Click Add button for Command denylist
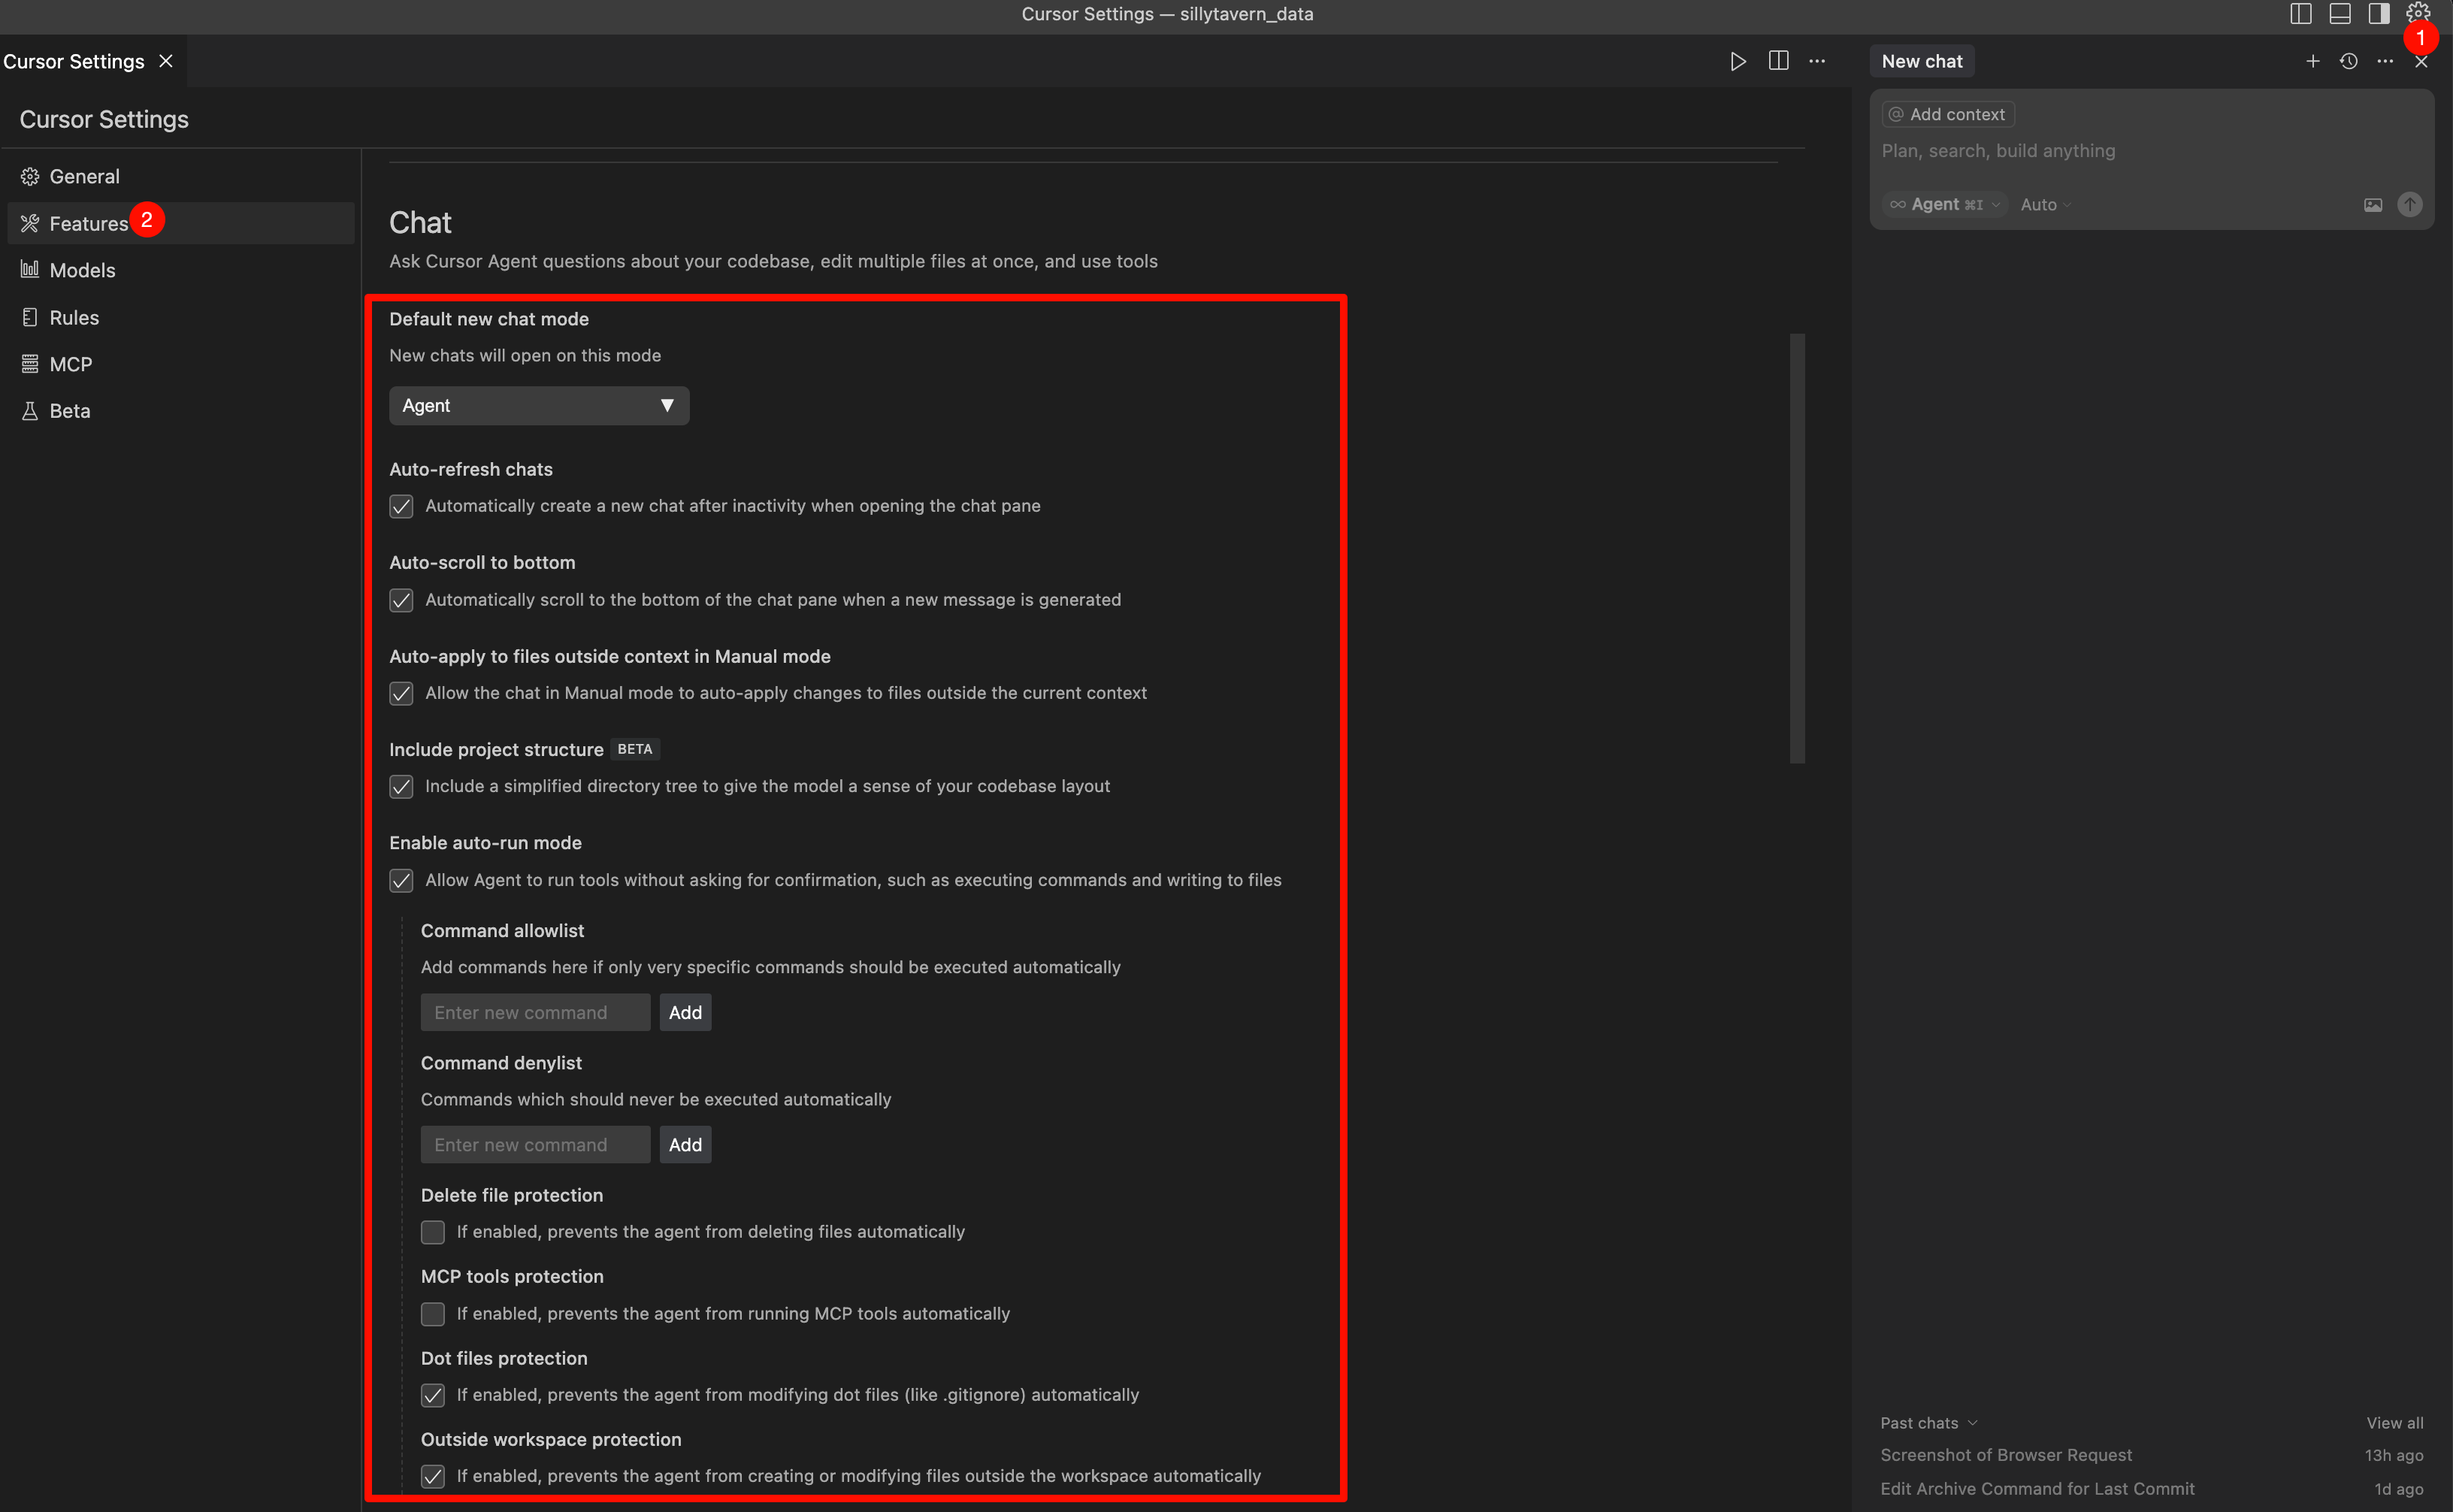The width and height of the screenshot is (2453, 1512). click(x=685, y=1144)
